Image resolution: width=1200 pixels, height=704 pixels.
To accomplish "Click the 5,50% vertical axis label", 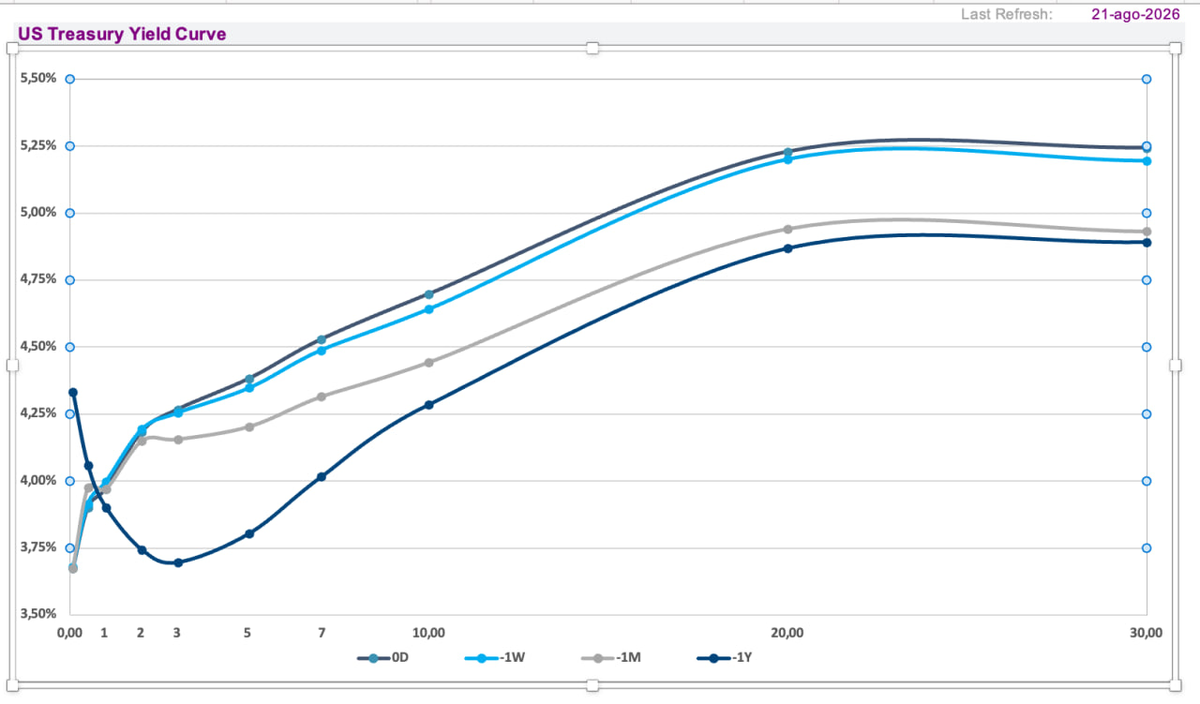I will point(37,77).
